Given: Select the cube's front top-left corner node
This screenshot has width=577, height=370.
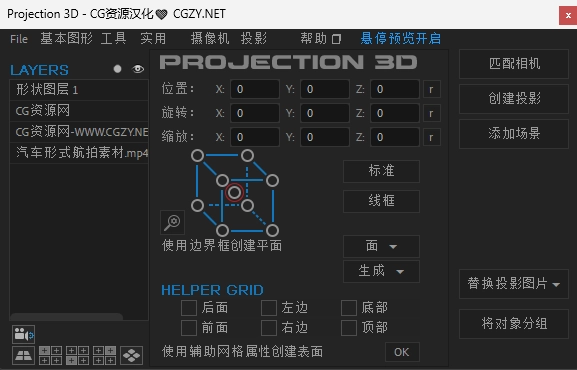Looking at the screenshot, I should [x=222, y=181].
